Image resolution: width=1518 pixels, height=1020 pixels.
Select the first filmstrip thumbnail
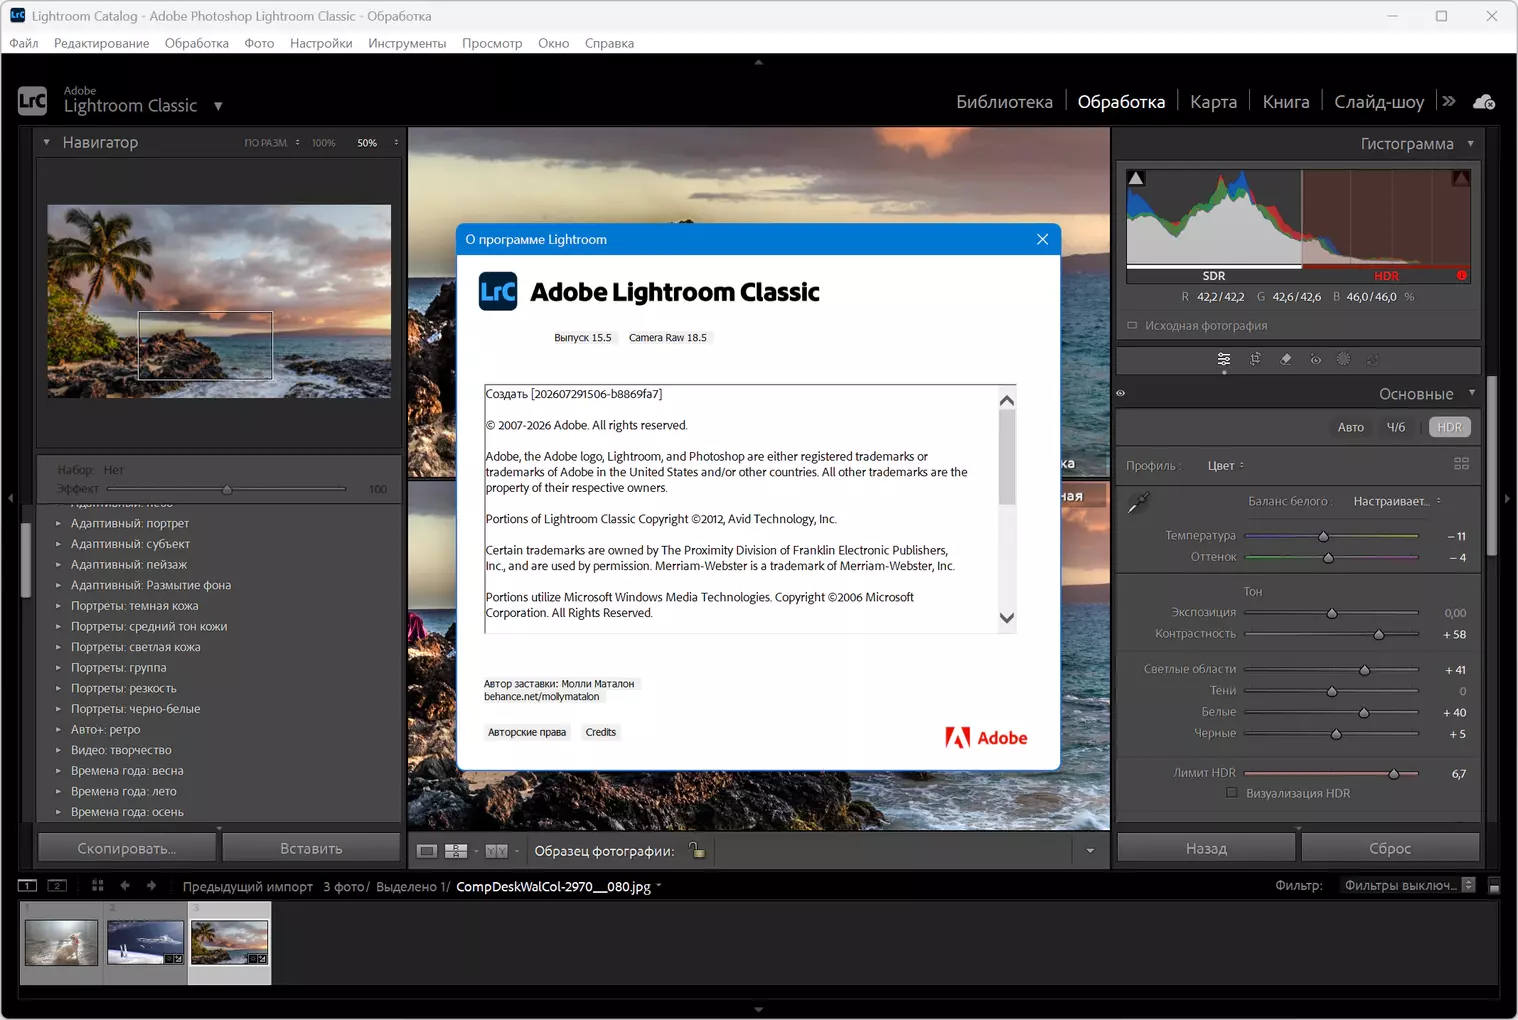pos(61,942)
